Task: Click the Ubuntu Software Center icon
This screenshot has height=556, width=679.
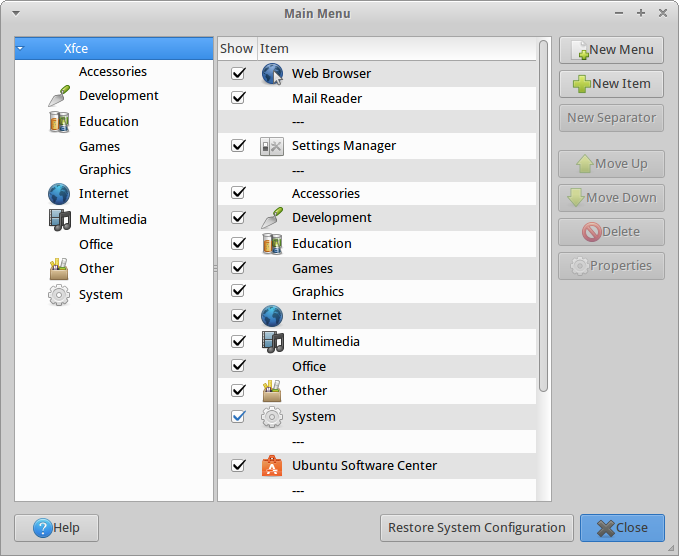Action: [272, 466]
